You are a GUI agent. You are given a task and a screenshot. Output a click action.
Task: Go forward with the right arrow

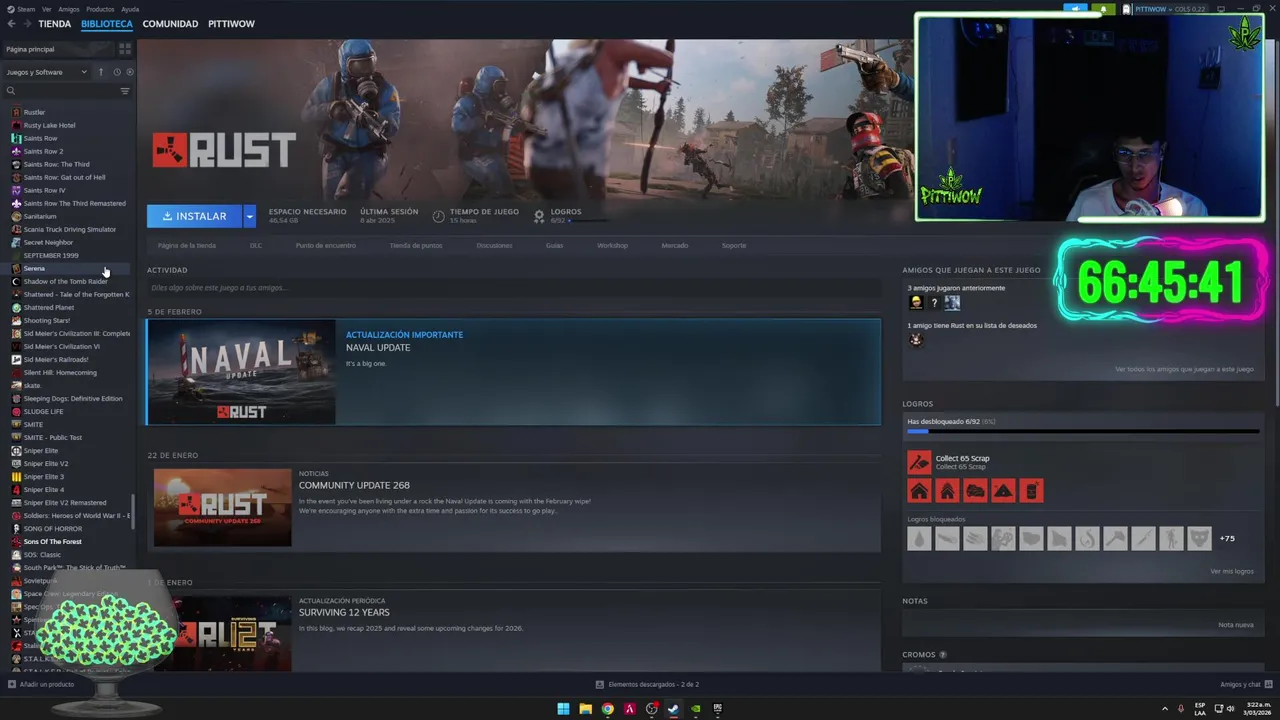tap(26, 23)
